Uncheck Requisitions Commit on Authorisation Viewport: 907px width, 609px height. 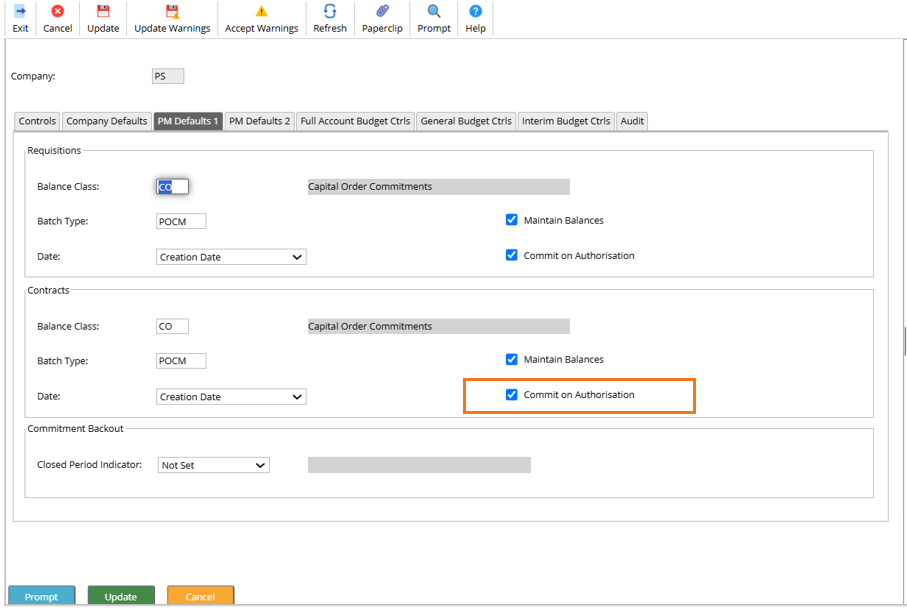pyautogui.click(x=512, y=255)
